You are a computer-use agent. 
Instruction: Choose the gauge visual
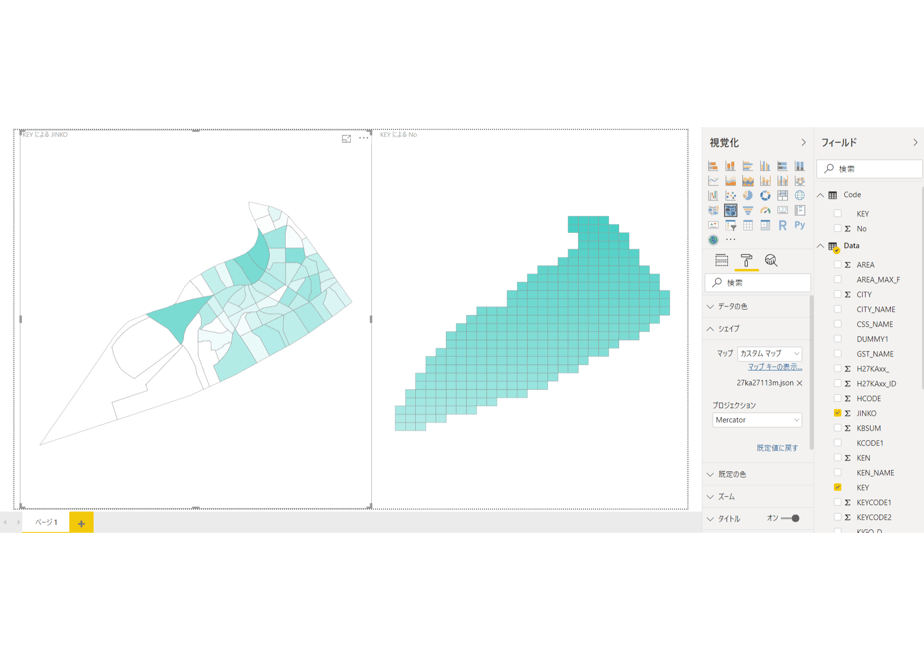click(765, 210)
